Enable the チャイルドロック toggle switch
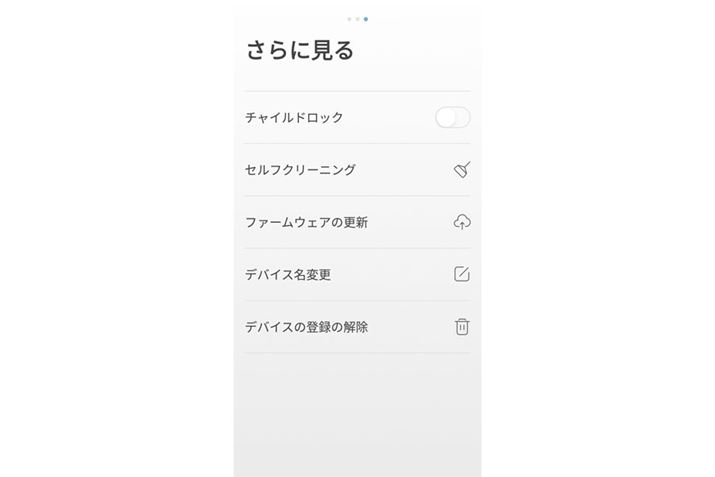Image resolution: width=715 pixels, height=477 pixels. point(453,118)
